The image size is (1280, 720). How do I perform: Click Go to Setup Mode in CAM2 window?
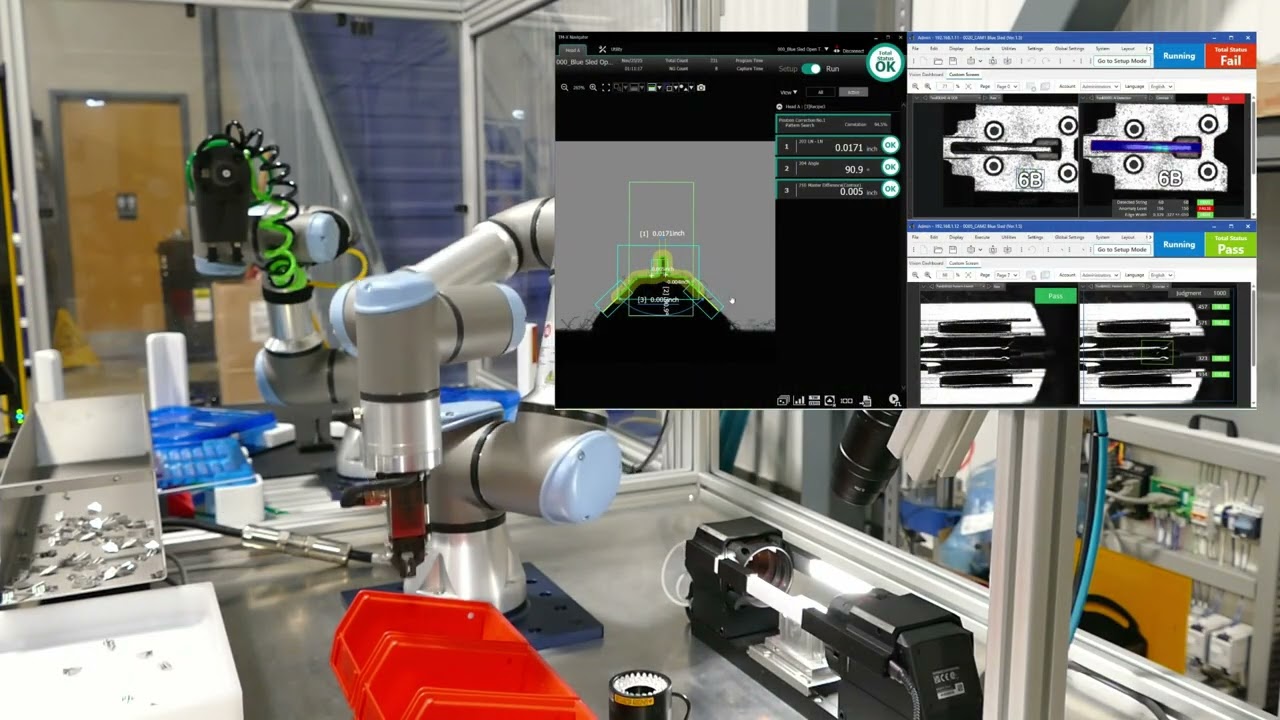point(1122,249)
